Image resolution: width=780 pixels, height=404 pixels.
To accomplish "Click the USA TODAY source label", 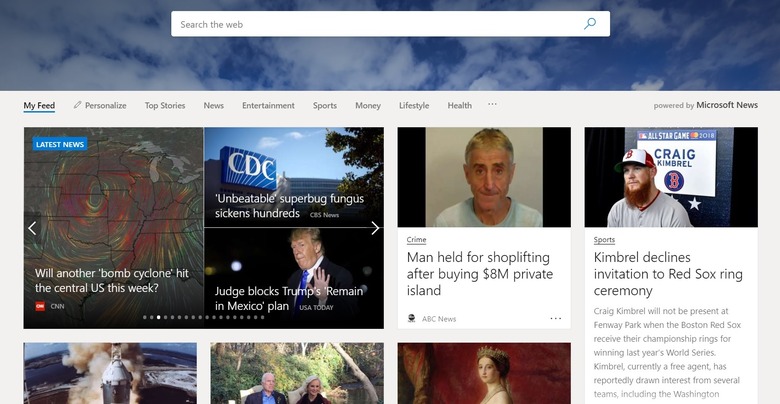I will pos(316,307).
